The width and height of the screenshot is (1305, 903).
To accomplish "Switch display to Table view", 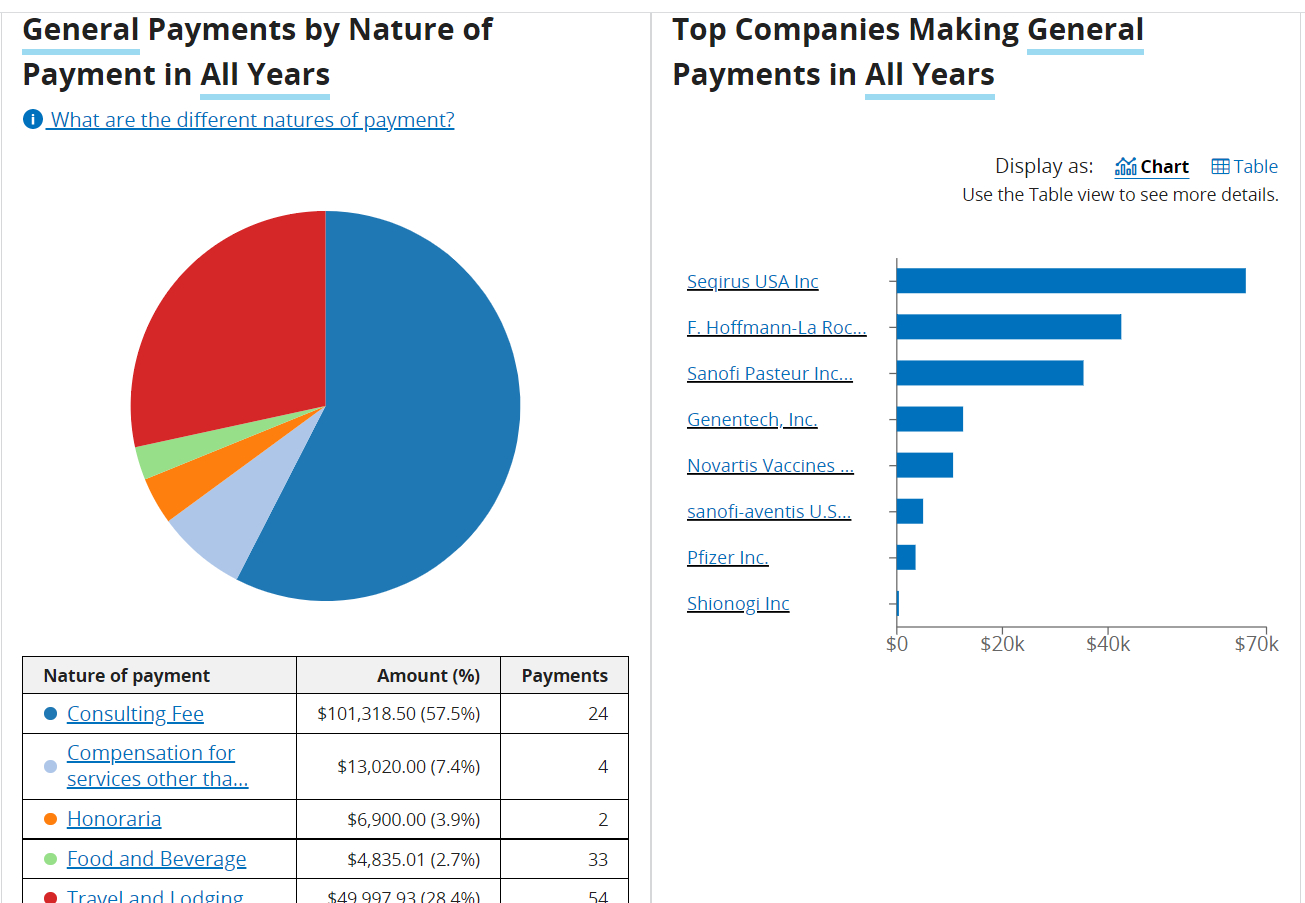I will tap(1245, 166).
